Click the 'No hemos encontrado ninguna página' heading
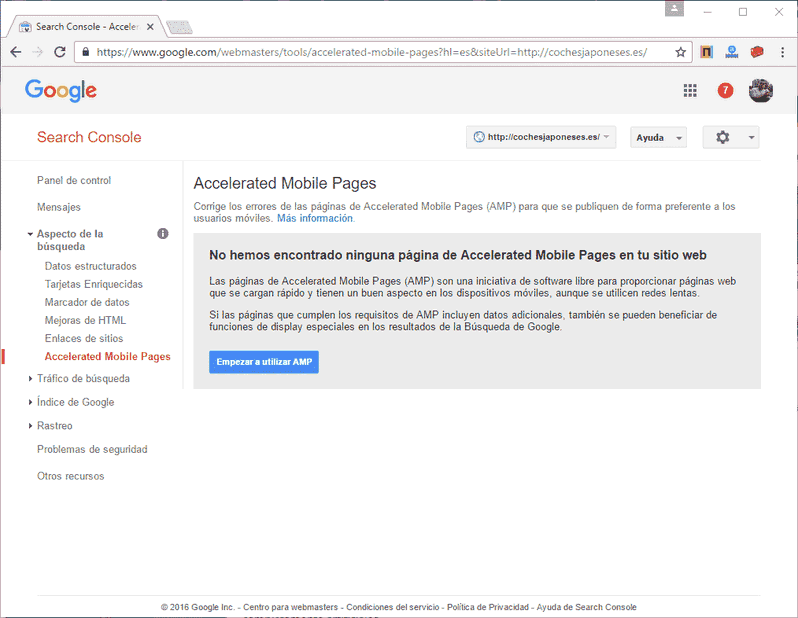The height and width of the screenshot is (618, 798). tap(458, 255)
